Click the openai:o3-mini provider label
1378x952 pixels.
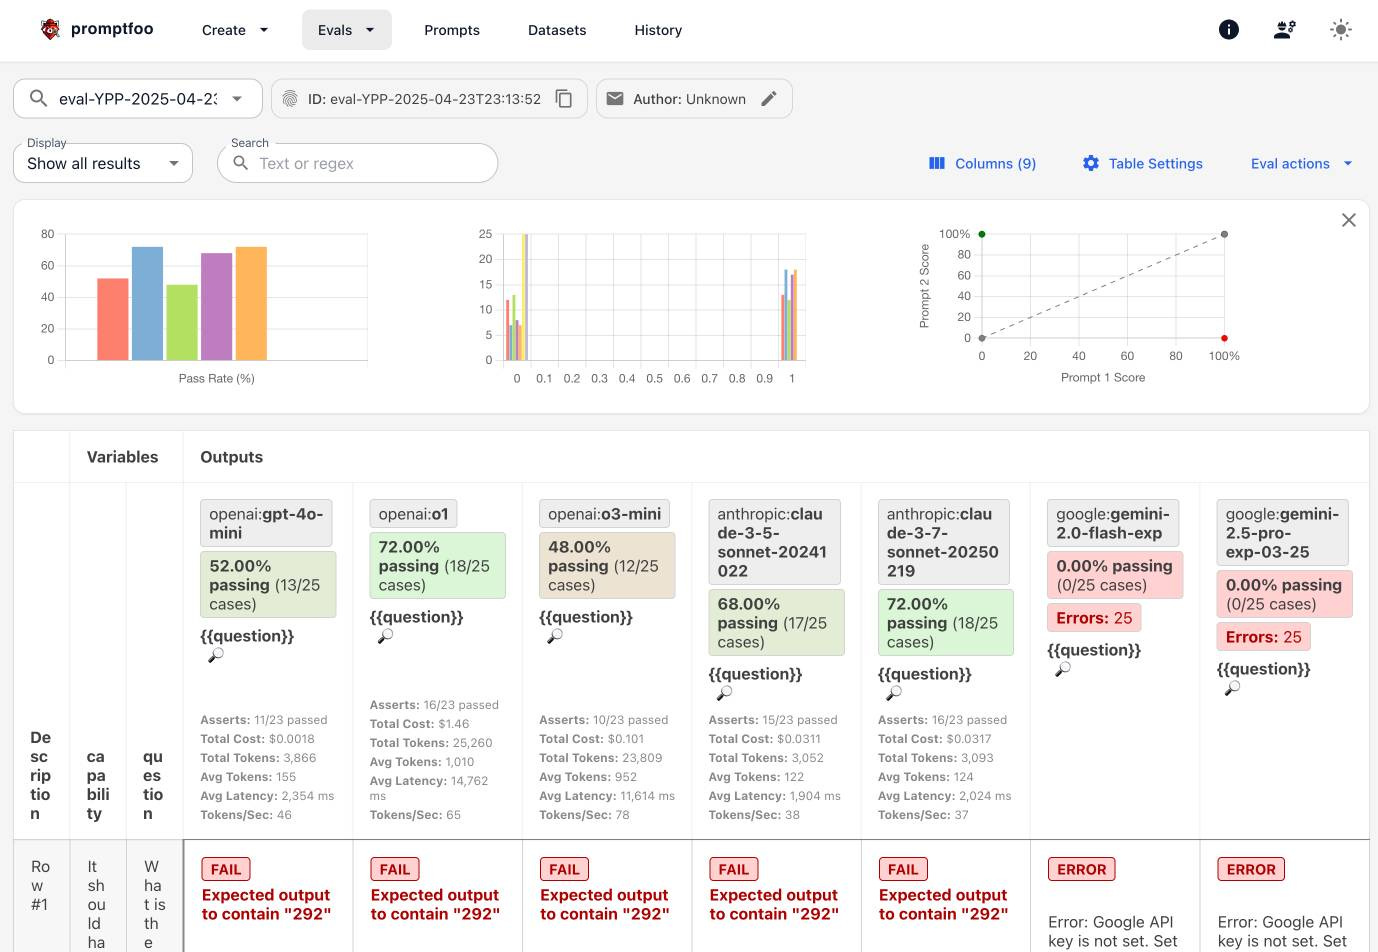604,514
